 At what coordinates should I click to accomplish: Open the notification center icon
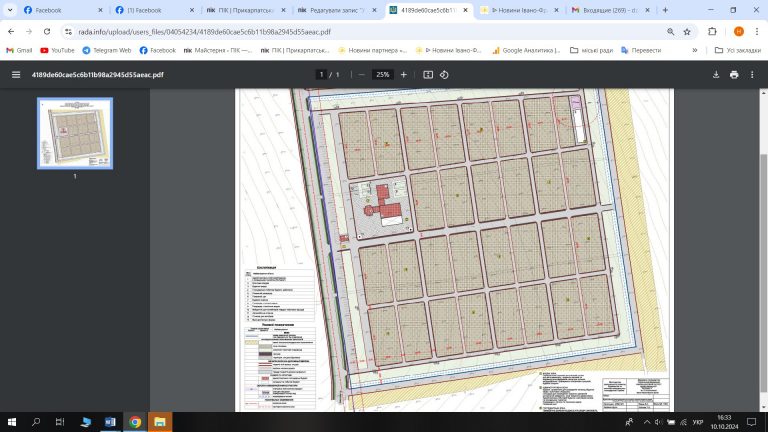pyautogui.click(x=751, y=422)
